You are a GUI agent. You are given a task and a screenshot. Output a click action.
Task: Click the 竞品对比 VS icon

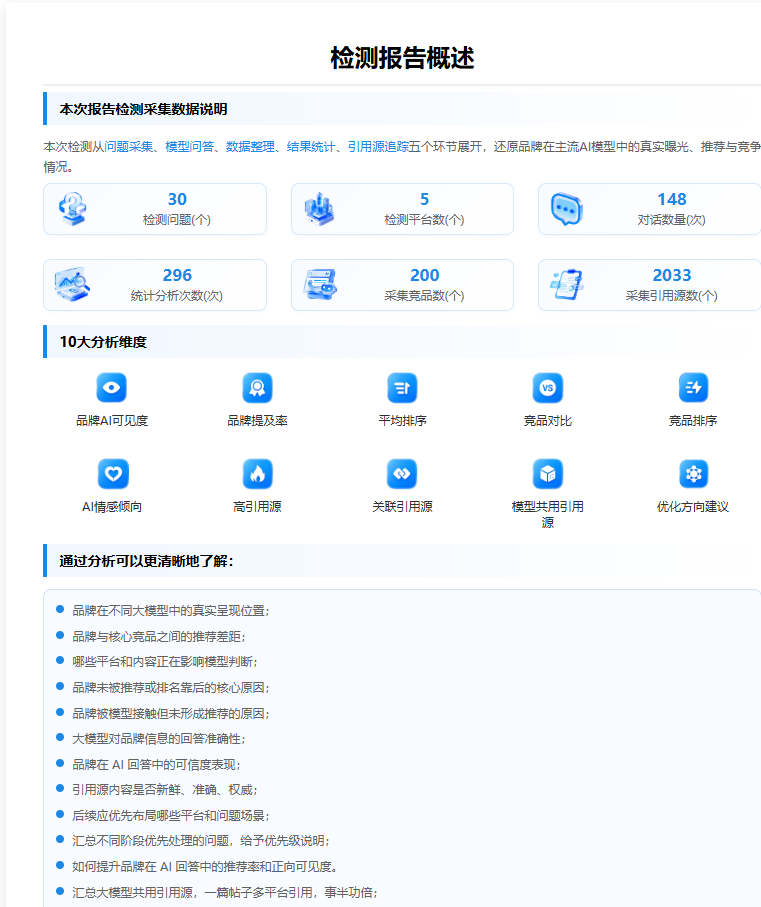point(548,388)
